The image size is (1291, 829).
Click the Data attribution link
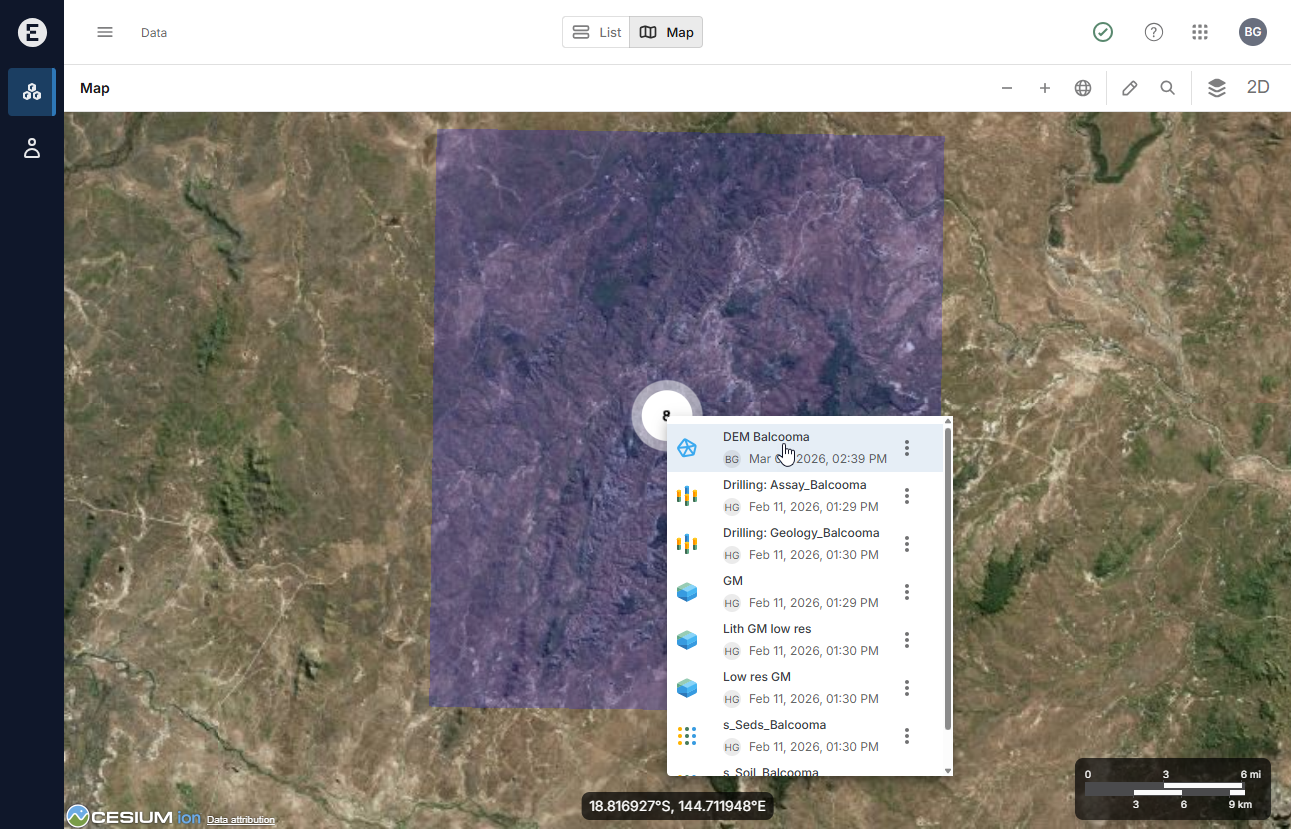[240, 820]
